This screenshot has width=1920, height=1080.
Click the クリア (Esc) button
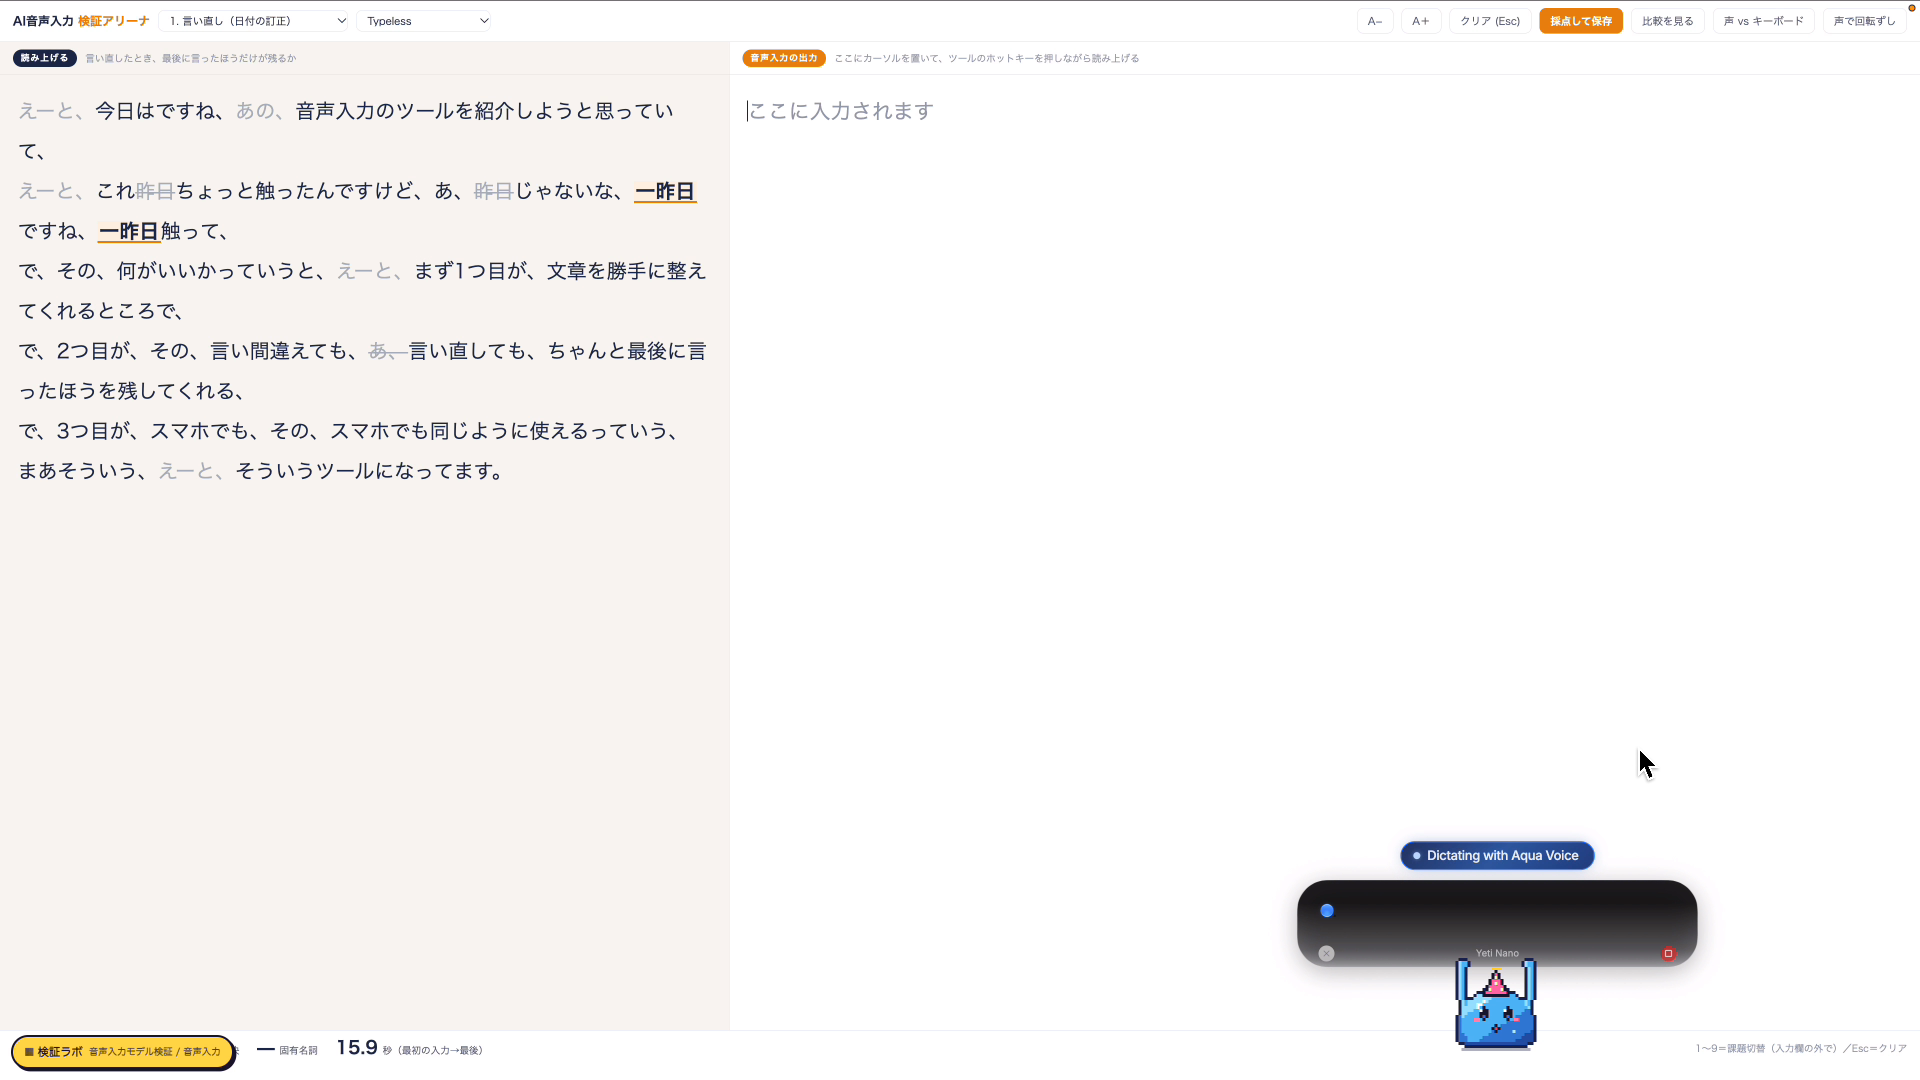(1490, 21)
